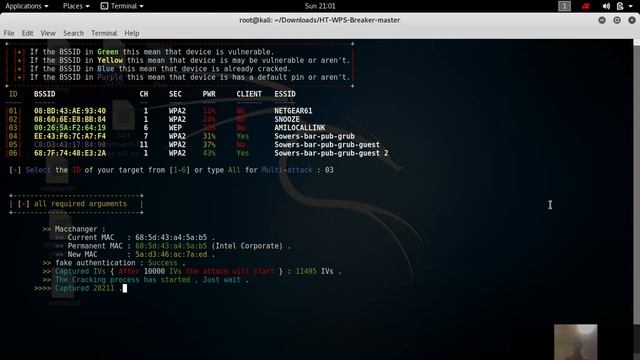
Task: Click the webcam thumbnail overlay
Action: tap(576, 342)
